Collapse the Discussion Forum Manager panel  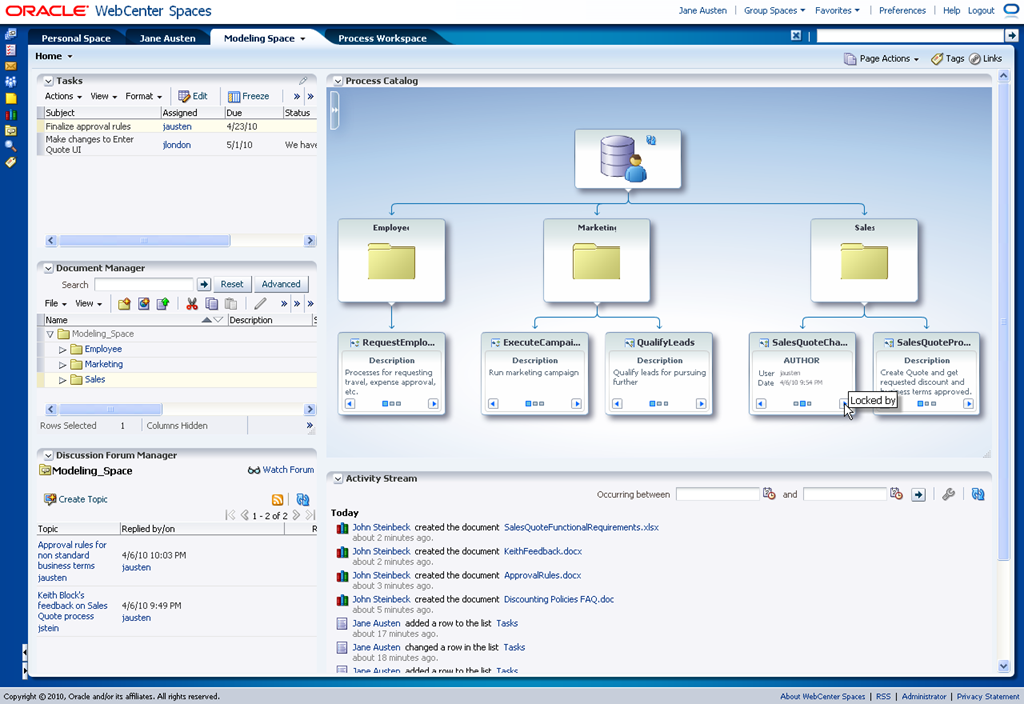48,456
